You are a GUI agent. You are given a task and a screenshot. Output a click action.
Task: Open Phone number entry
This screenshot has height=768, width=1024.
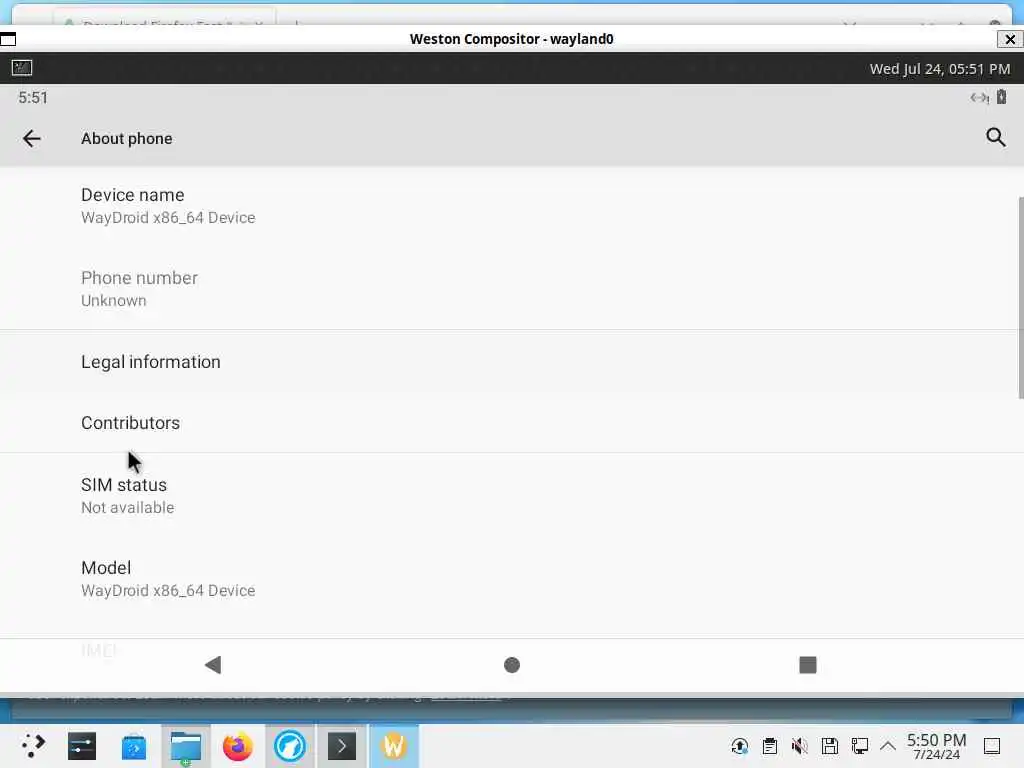pyautogui.click(x=509, y=289)
